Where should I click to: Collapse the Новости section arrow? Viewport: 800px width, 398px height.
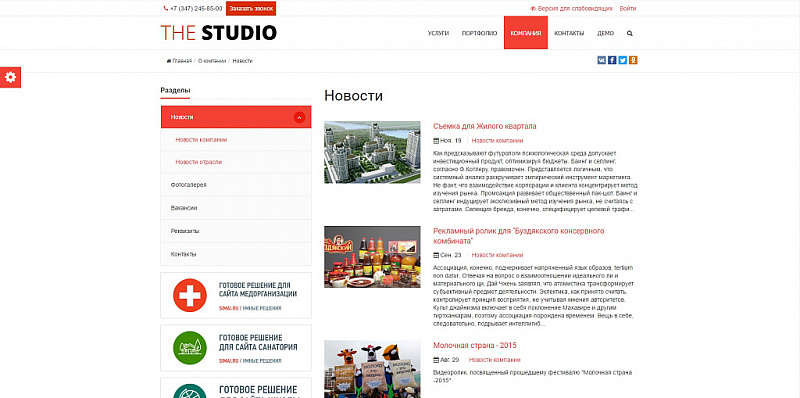pos(299,117)
